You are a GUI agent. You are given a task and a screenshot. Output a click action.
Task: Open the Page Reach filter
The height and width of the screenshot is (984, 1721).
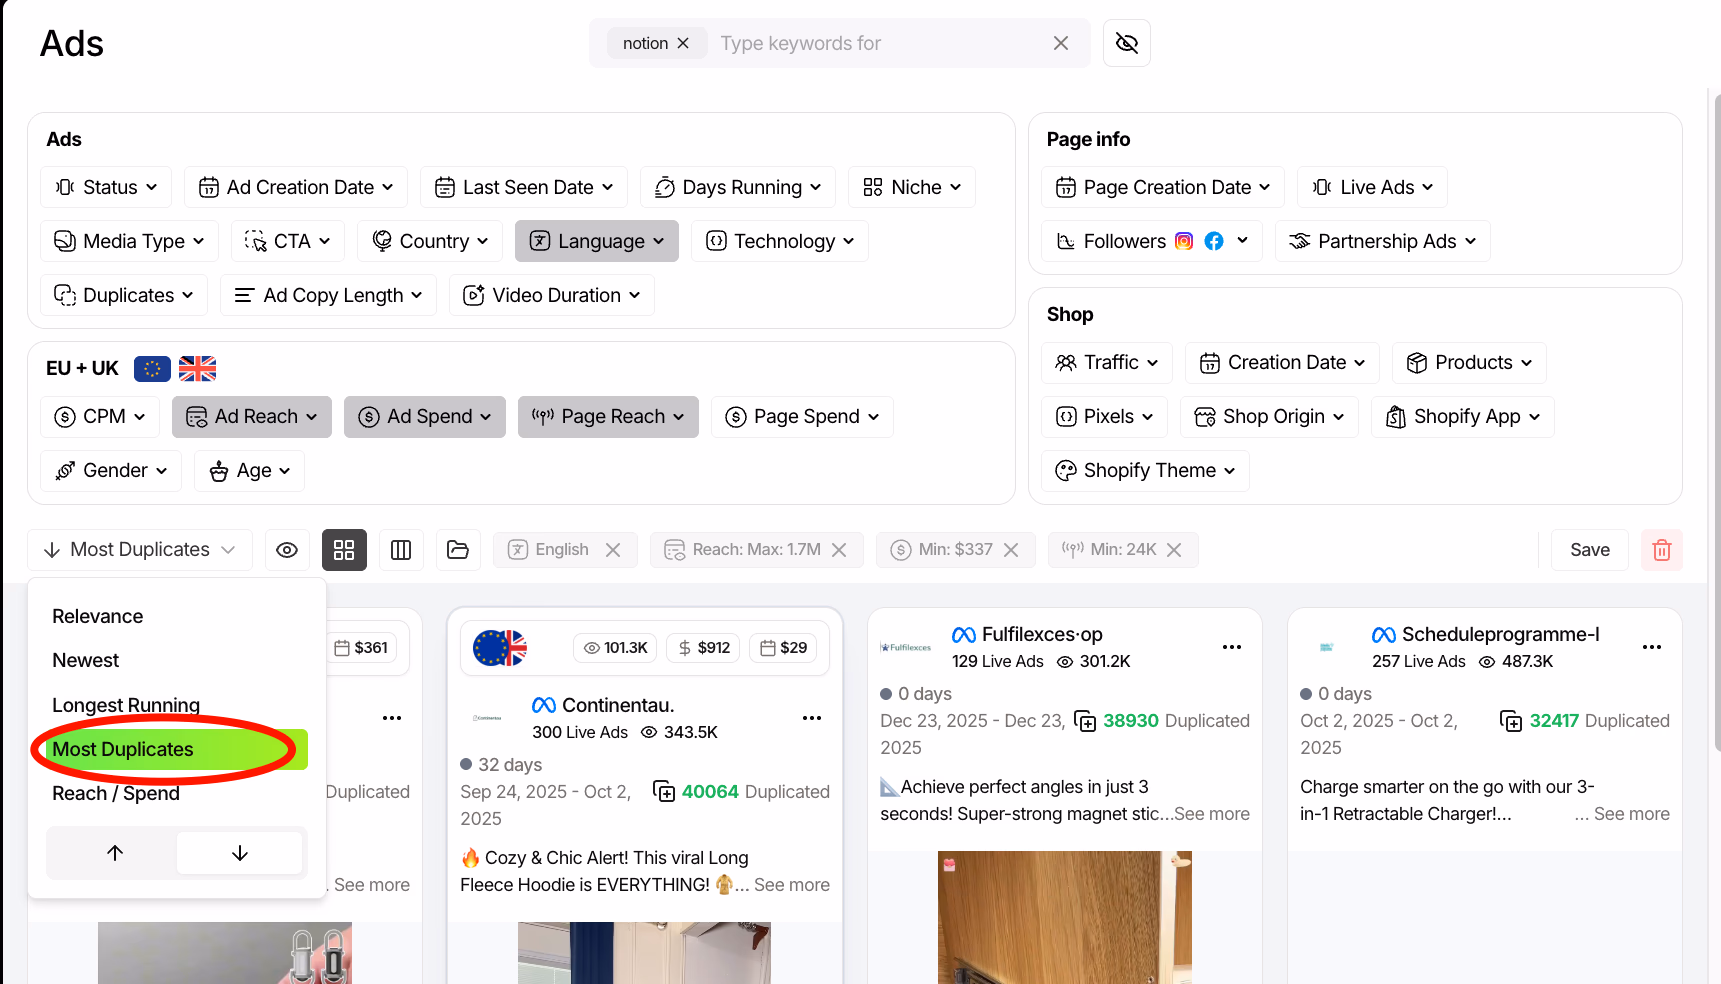point(608,417)
